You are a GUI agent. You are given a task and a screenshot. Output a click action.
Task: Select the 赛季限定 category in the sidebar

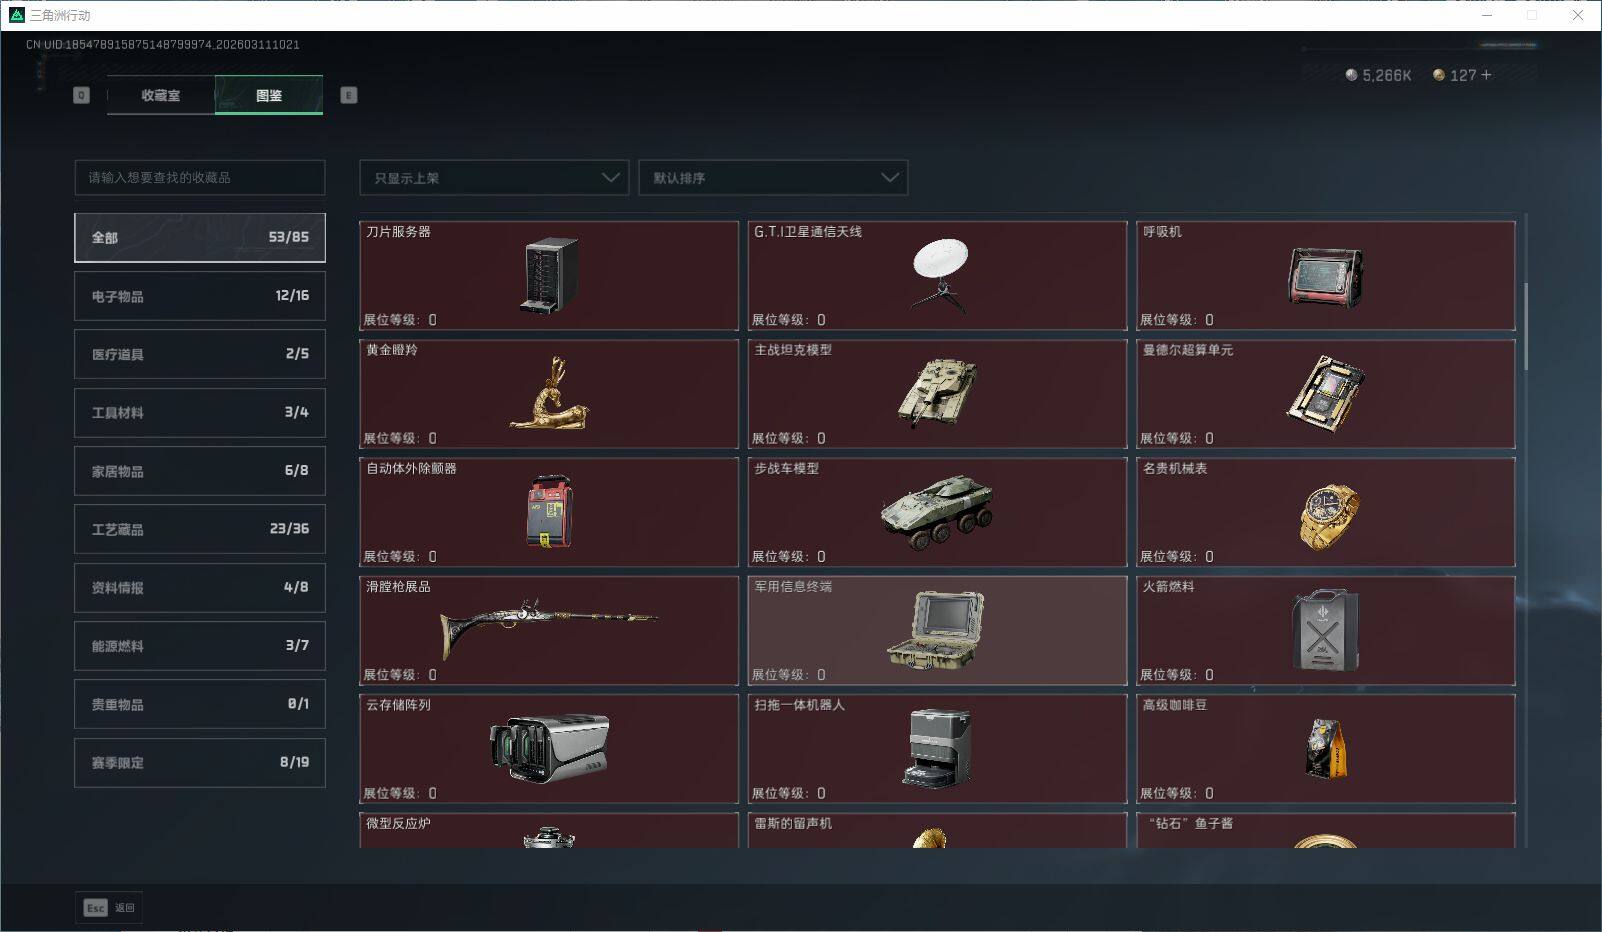click(x=199, y=762)
